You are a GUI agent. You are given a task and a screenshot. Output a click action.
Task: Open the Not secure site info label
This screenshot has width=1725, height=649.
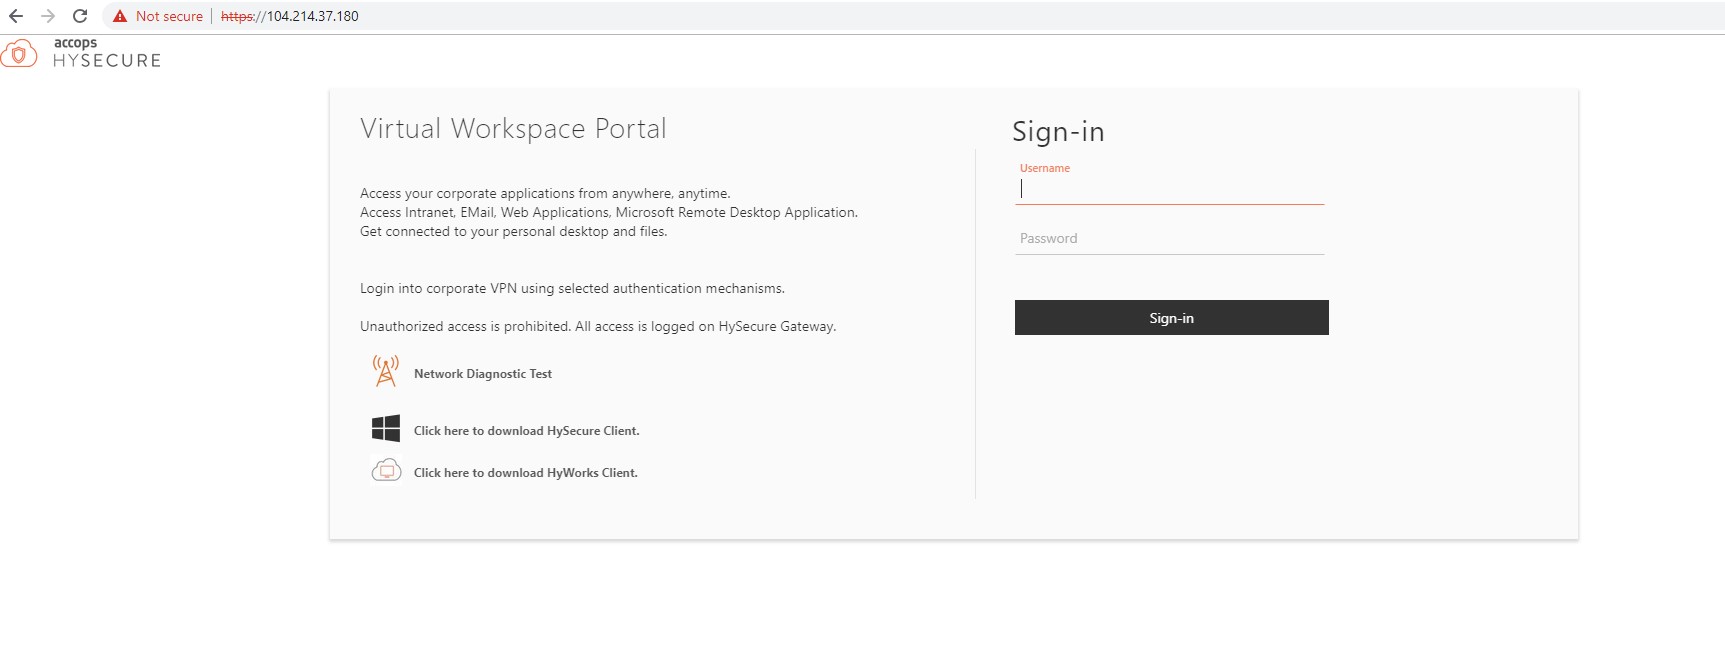[169, 16]
